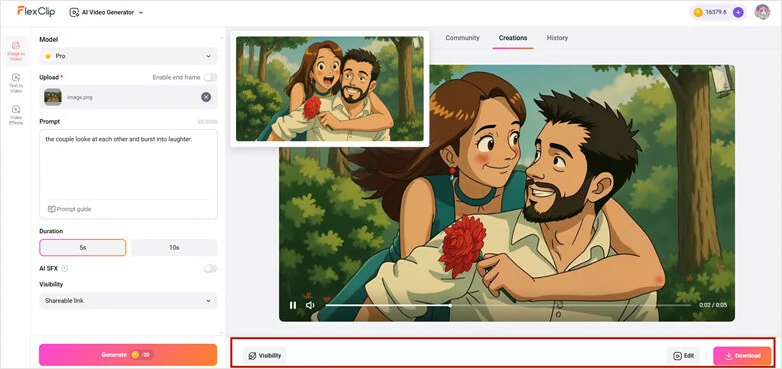Click the Edit button
The width and height of the screenshot is (782, 369).
pos(683,356)
